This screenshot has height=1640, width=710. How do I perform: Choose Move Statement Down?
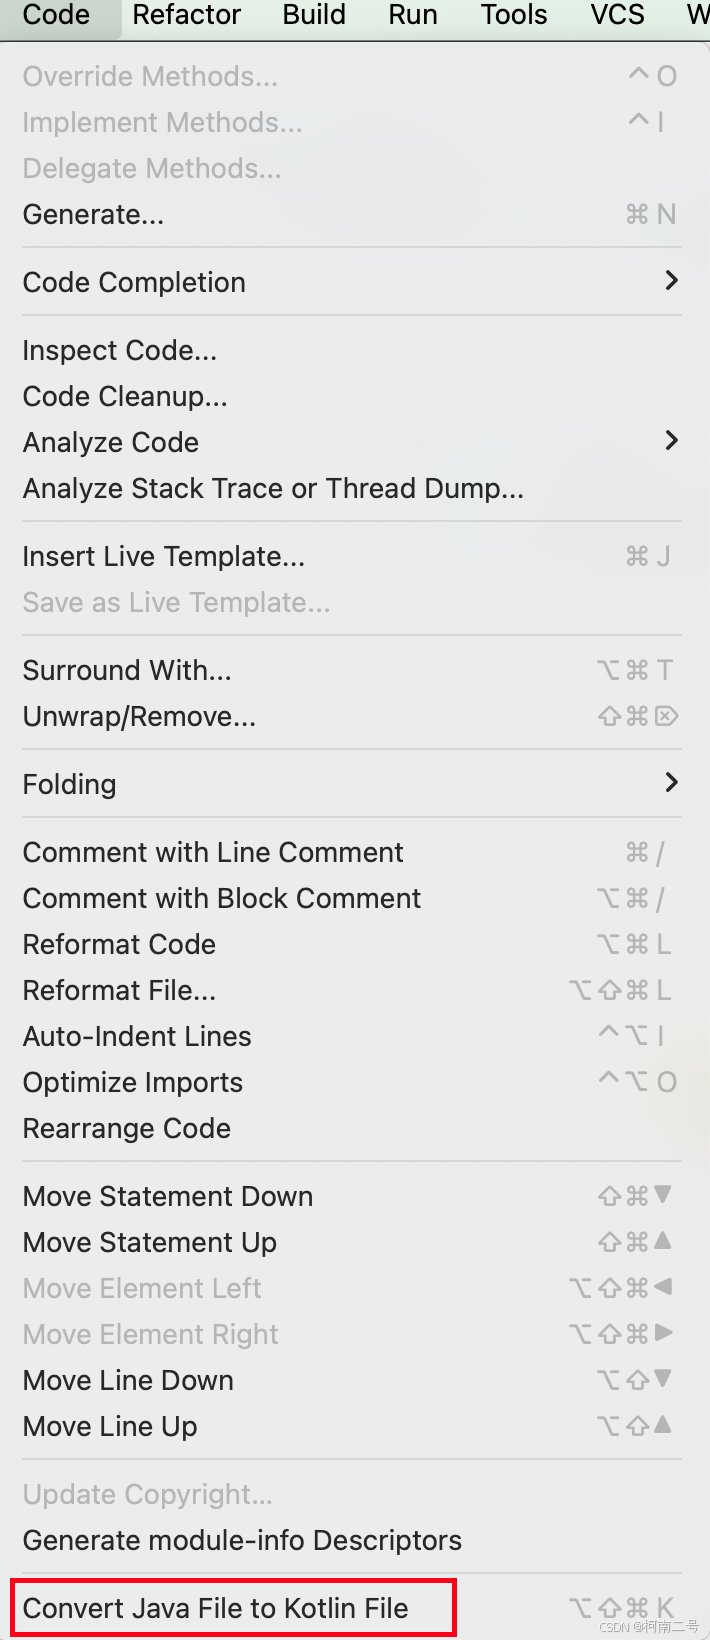167,1196
